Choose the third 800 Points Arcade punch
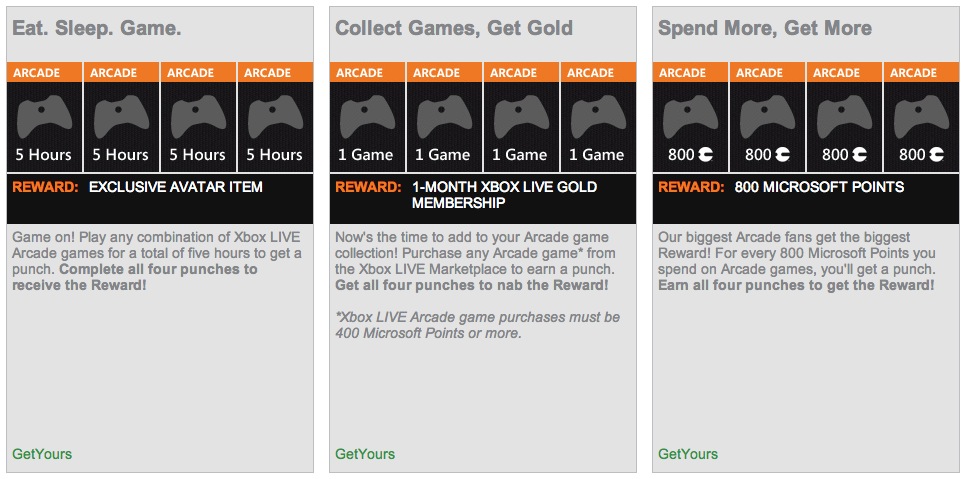 click(844, 117)
